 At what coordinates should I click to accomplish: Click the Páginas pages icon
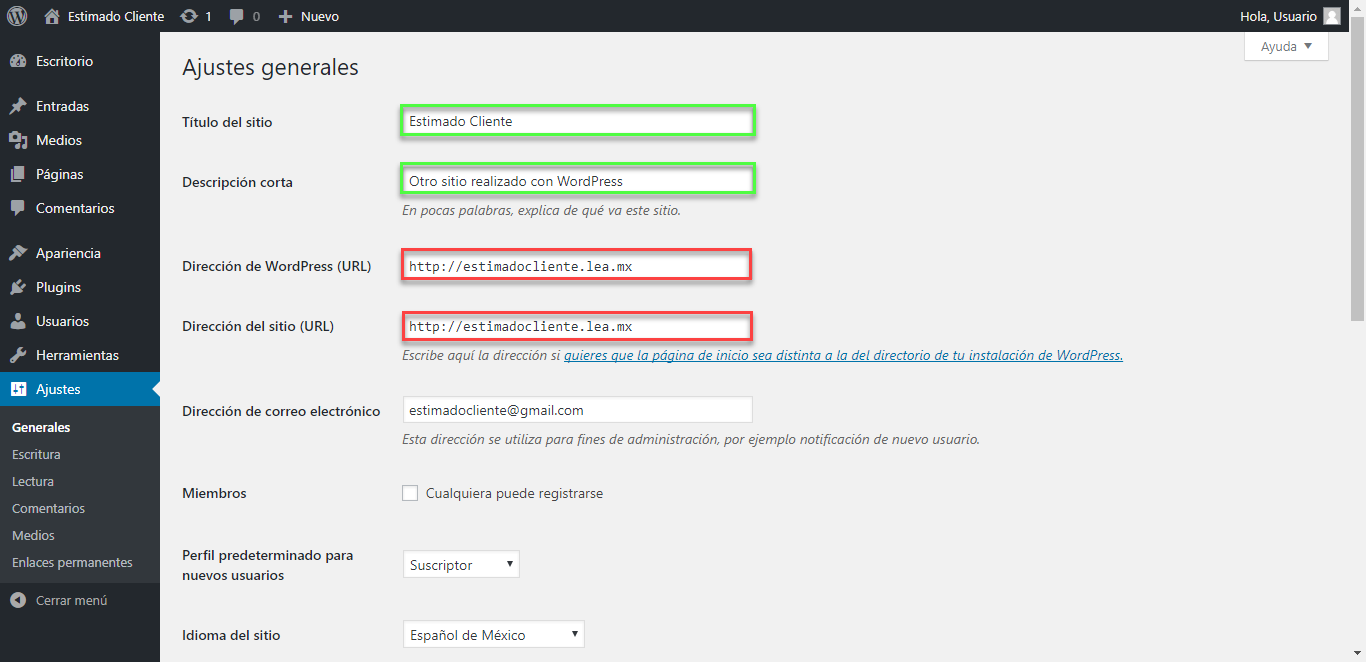[18, 174]
